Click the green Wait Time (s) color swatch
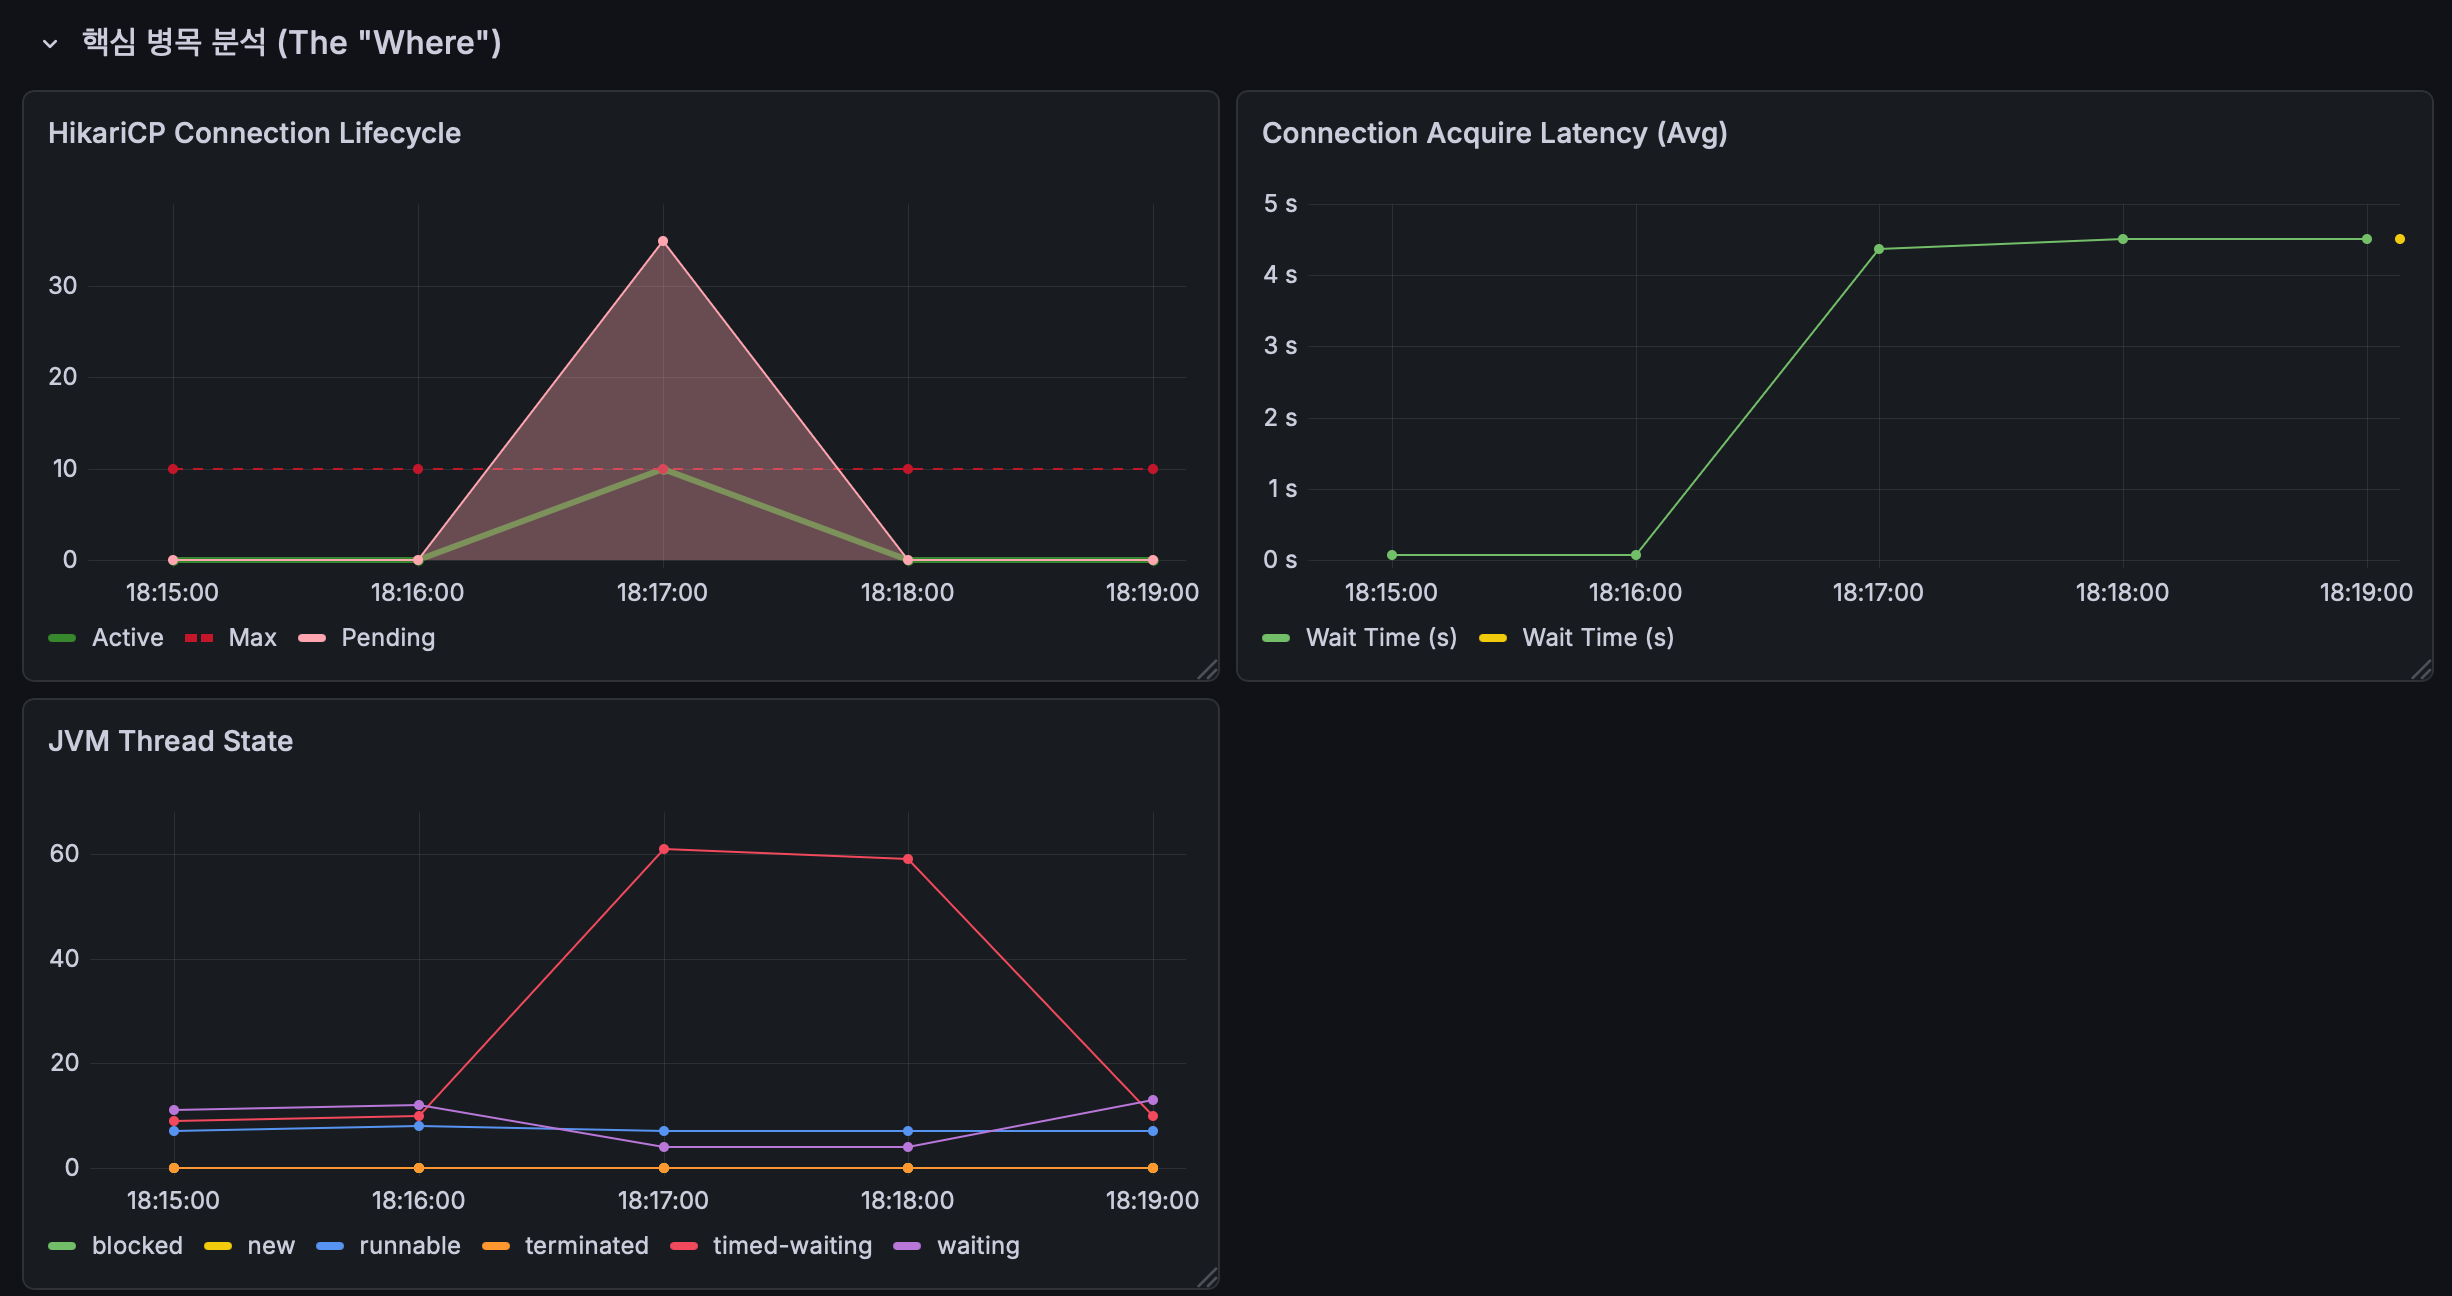Image resolution: width=2452 pixels, height=1296 pixels. click(x=1276, y=638)
